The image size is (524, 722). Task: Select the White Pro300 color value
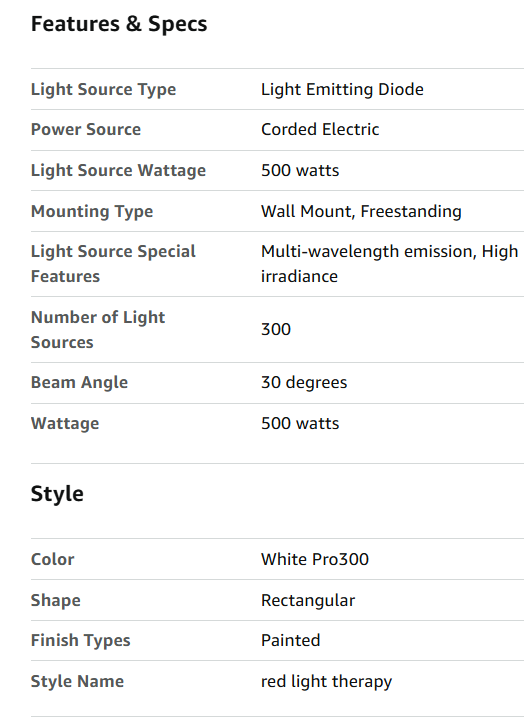(x=315, y=559)
